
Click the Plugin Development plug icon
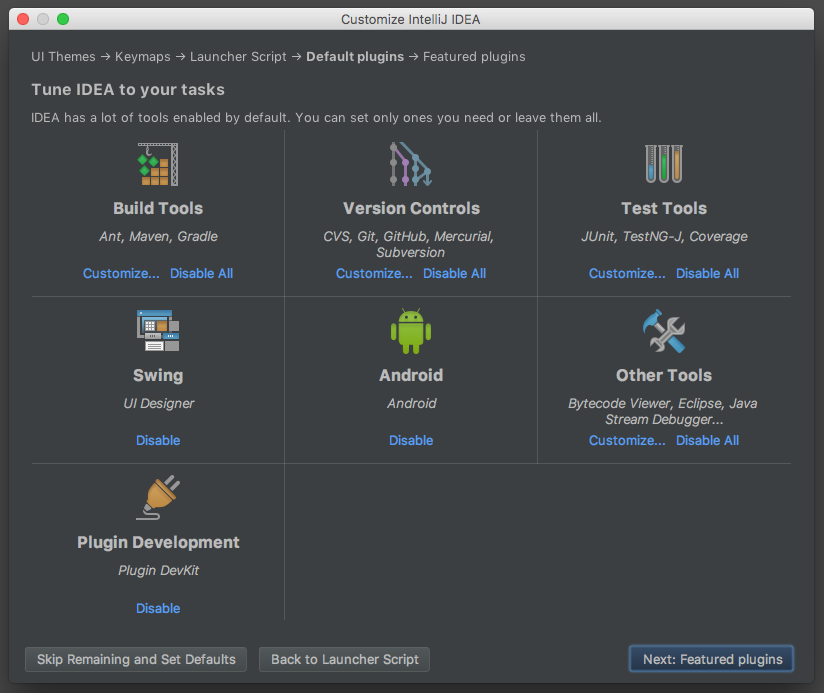[158, 498]
